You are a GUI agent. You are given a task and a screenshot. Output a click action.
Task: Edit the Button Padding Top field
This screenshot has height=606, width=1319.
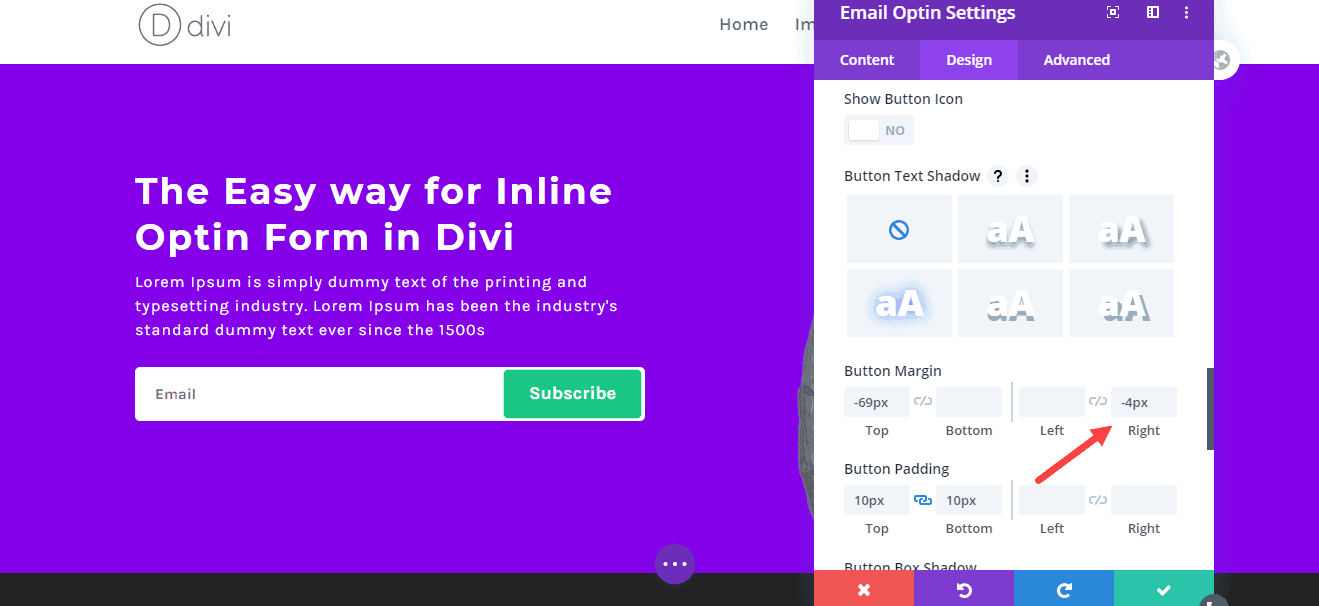click(x=877, y=500)
